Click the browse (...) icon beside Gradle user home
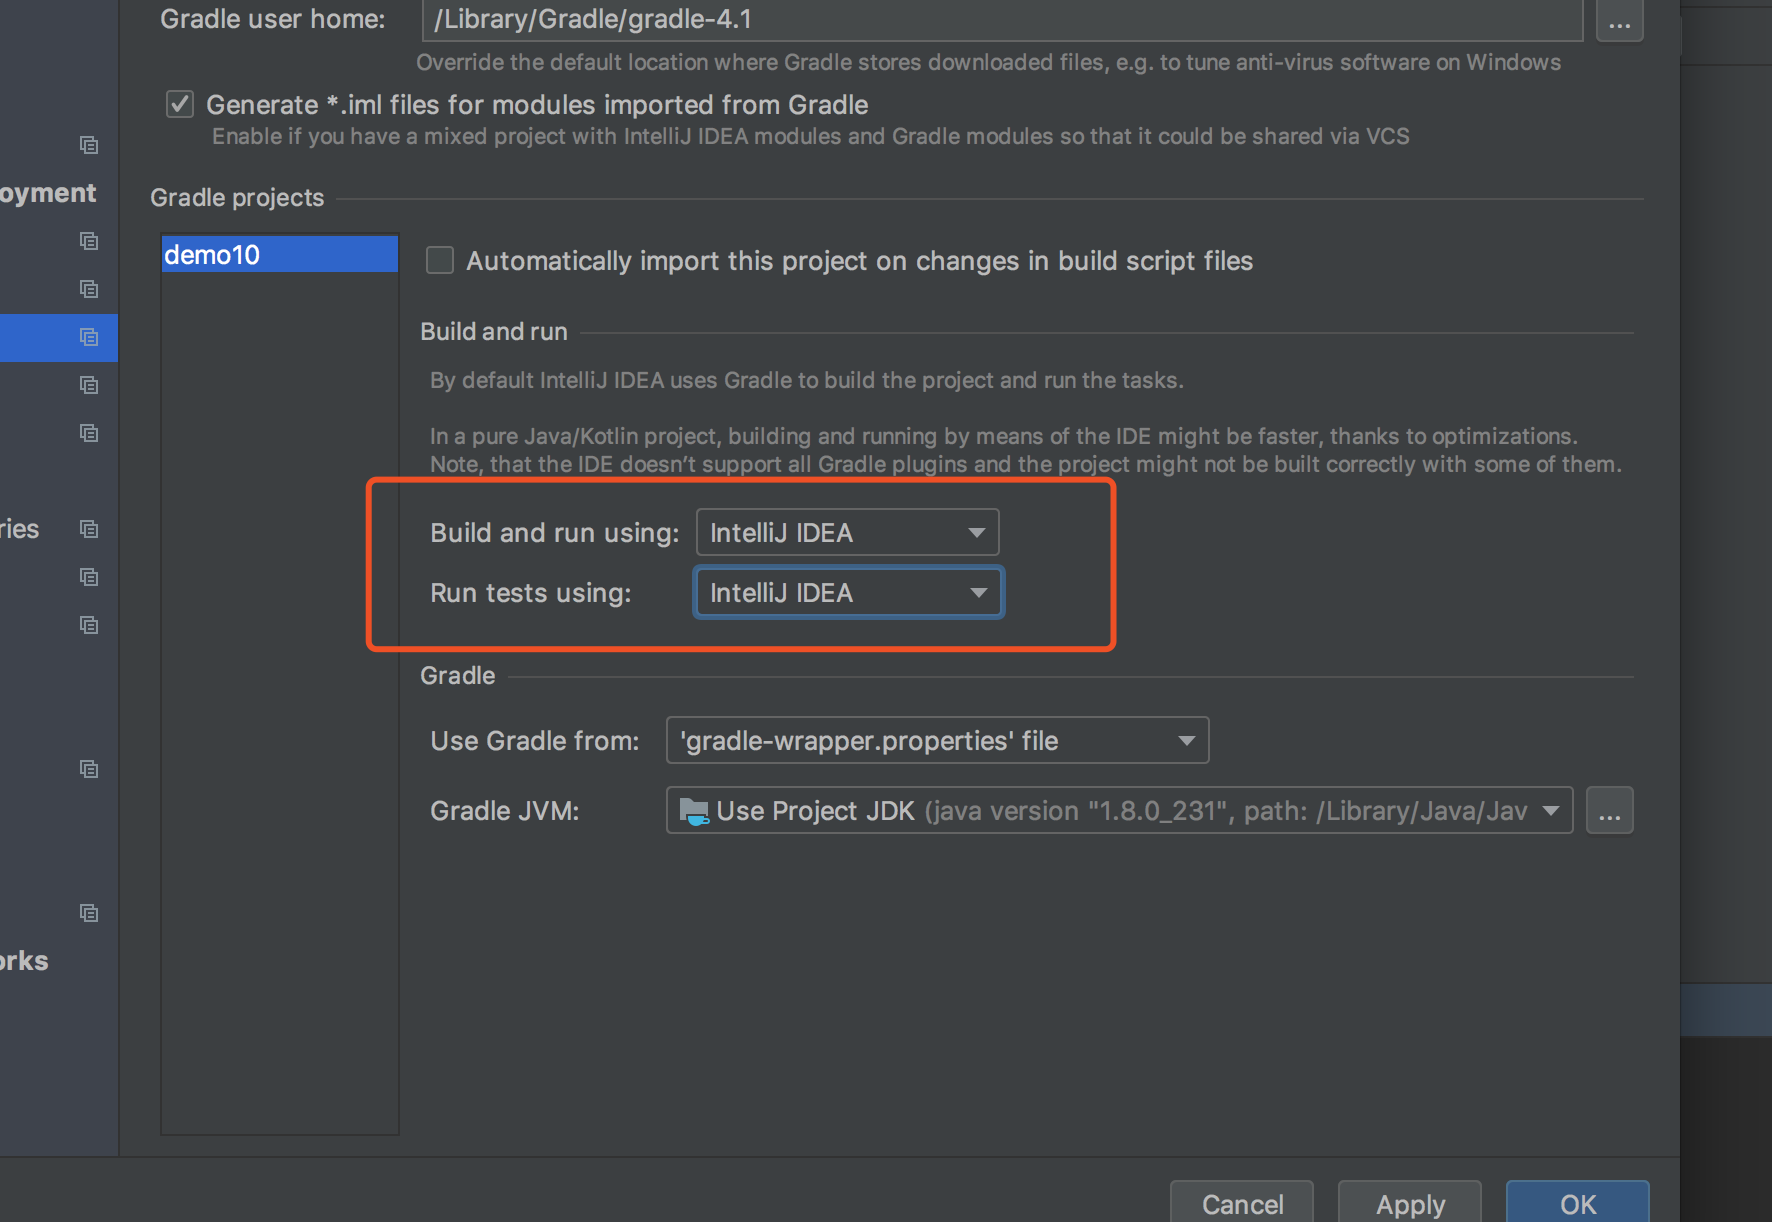 point(1619,20)
